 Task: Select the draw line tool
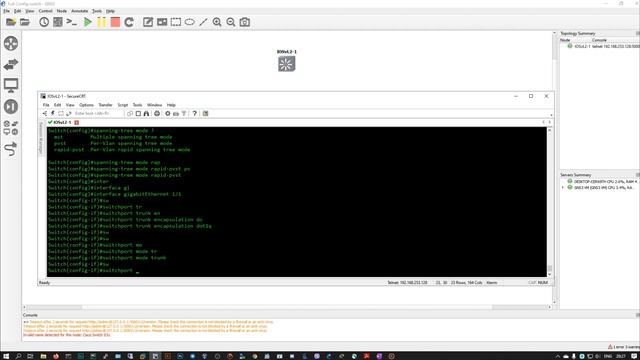pyautogui.click(x=203, y=22)
